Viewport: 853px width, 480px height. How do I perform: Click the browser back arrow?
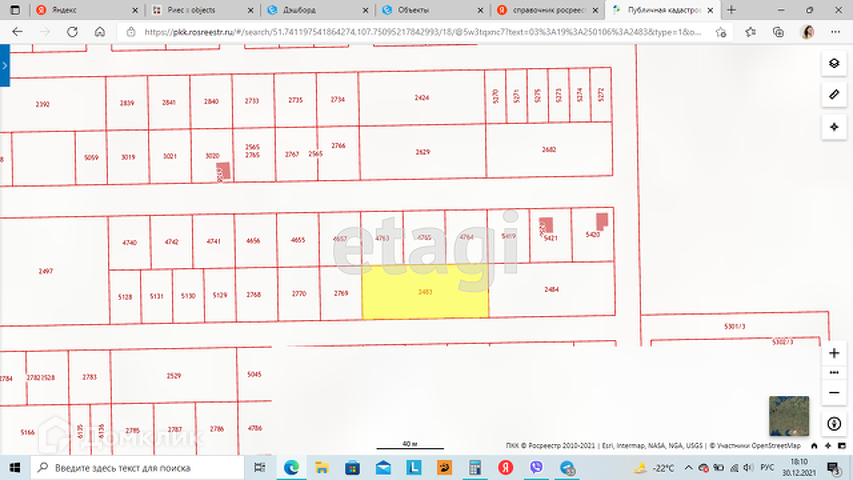pos(17,32)
